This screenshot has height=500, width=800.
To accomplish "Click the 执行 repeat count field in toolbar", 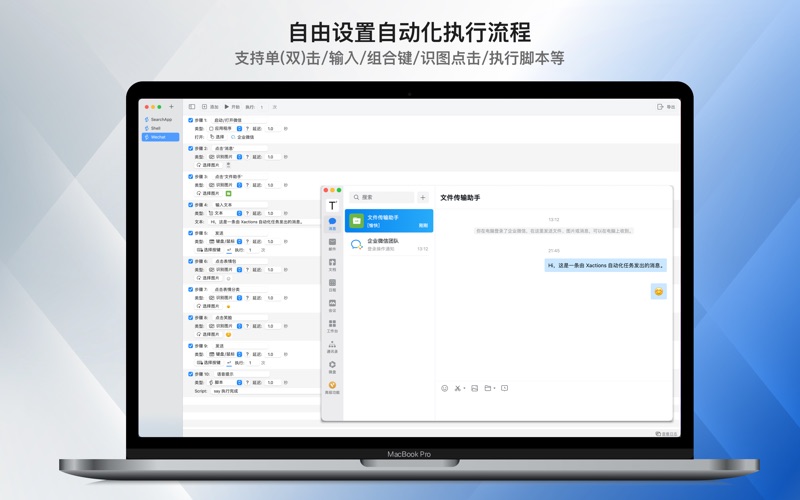I will (262, 107).
